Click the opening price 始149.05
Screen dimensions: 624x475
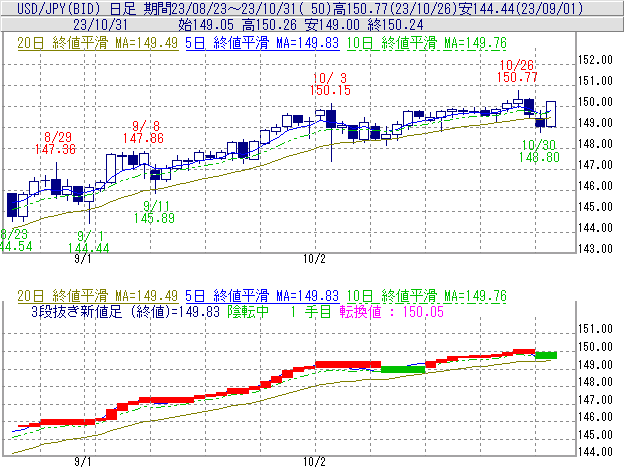pos(206,25)
